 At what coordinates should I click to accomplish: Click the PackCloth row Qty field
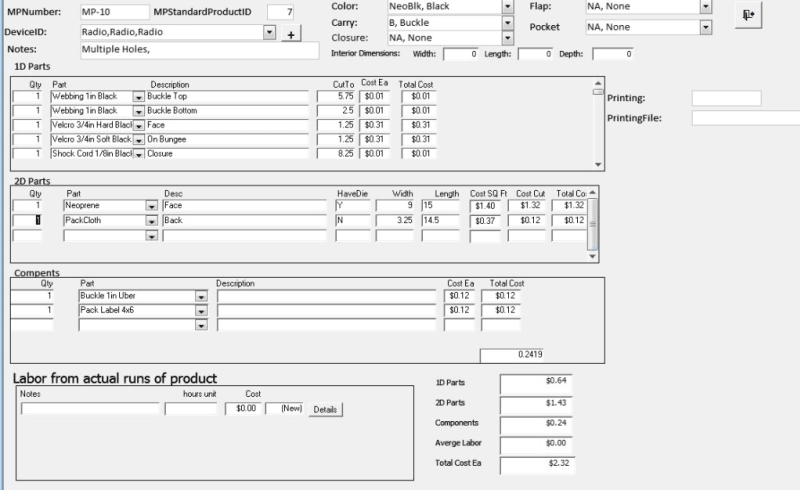[27, 220]
